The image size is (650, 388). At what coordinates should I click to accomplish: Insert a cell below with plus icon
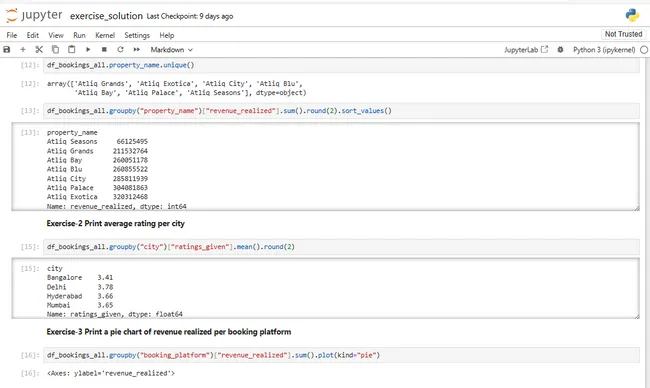(23, 50)
